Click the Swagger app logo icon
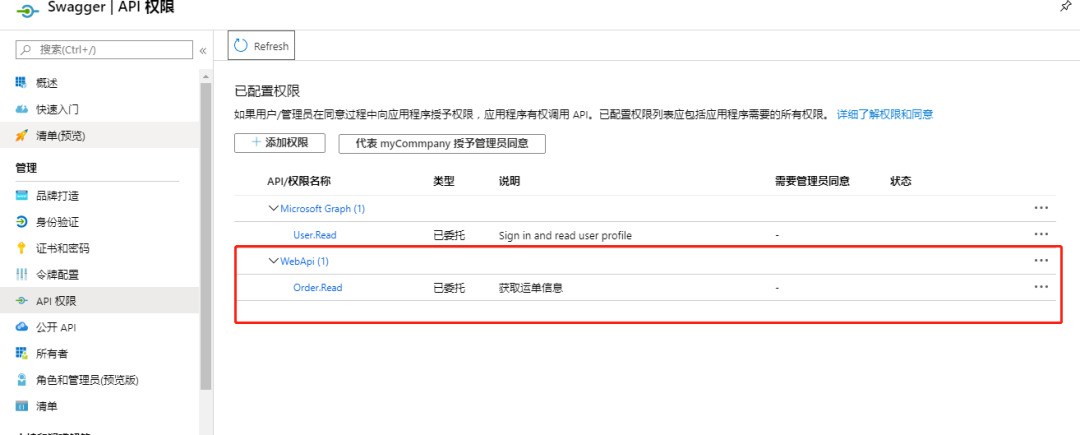1080x435 pixels. (x=29, y=10)
